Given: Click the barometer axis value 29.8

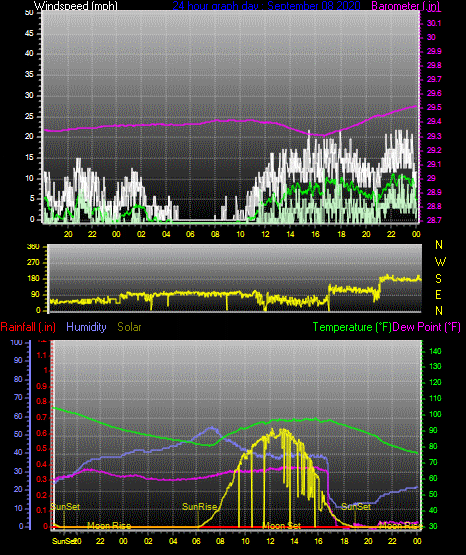Looking at the screenshot, I should tap(434, 65).
